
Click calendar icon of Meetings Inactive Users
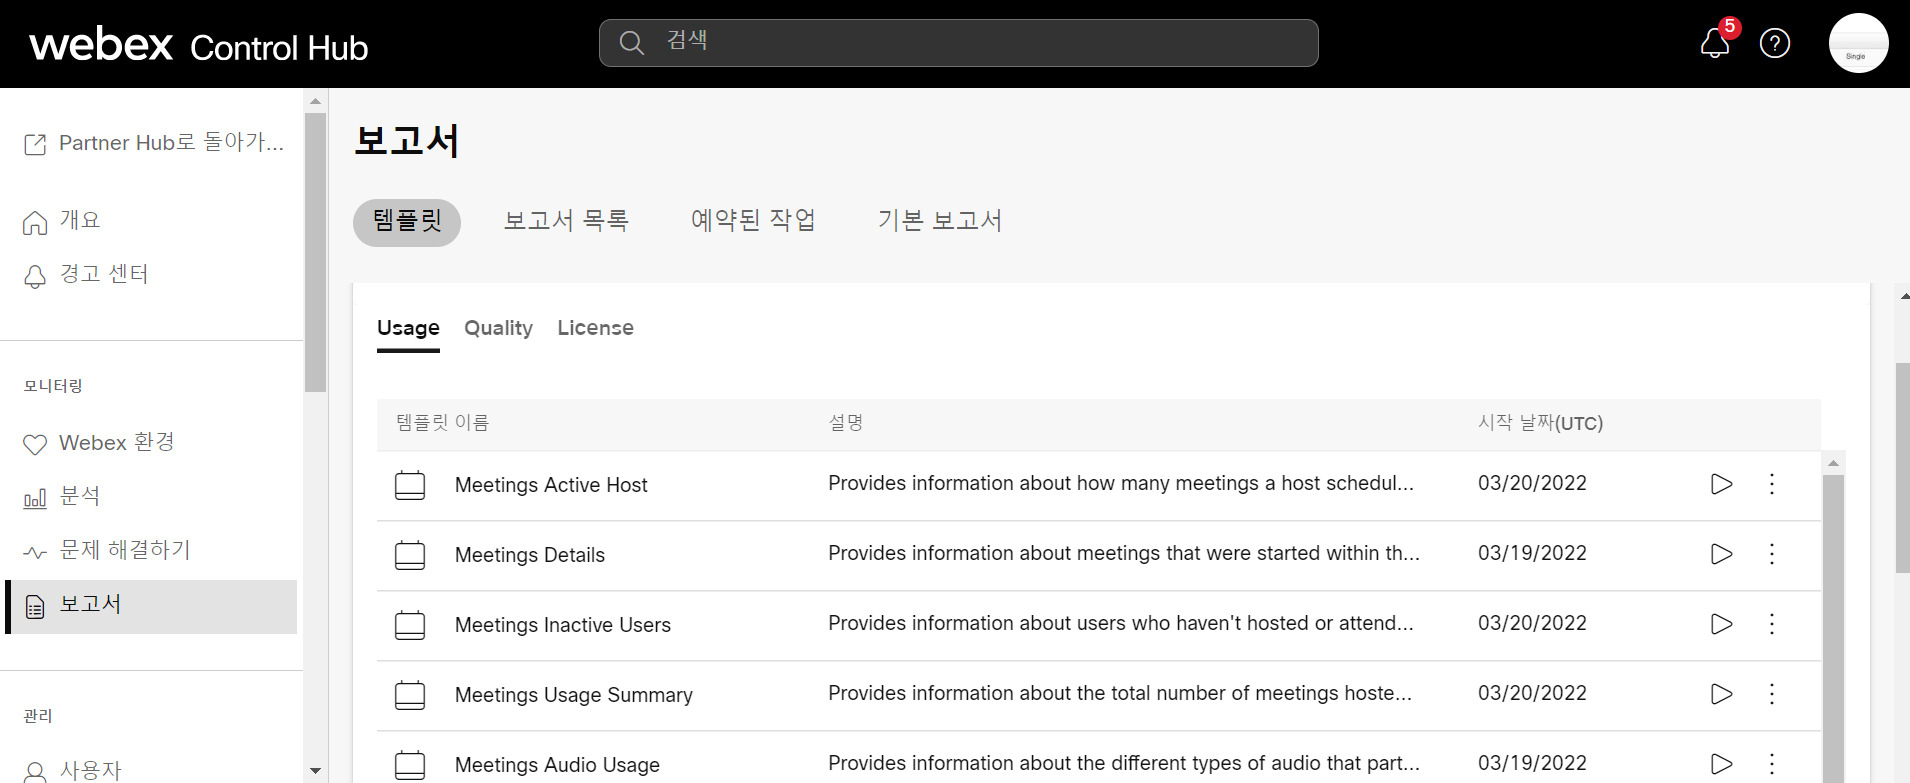[410, 625]
